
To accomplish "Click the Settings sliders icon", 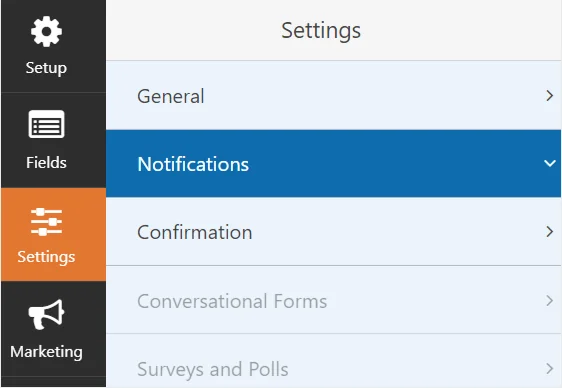I will pyautogui.click(x=46, y=222).
